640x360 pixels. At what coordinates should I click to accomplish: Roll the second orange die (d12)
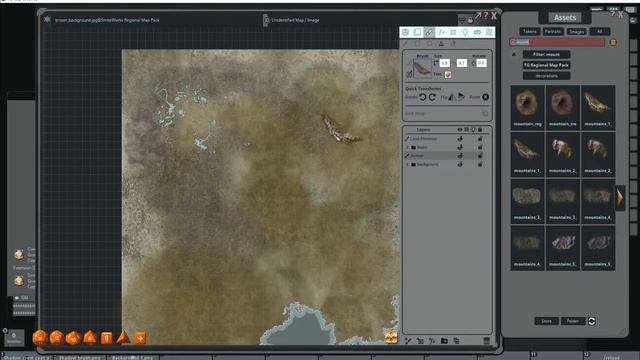[x=56, y=338]
